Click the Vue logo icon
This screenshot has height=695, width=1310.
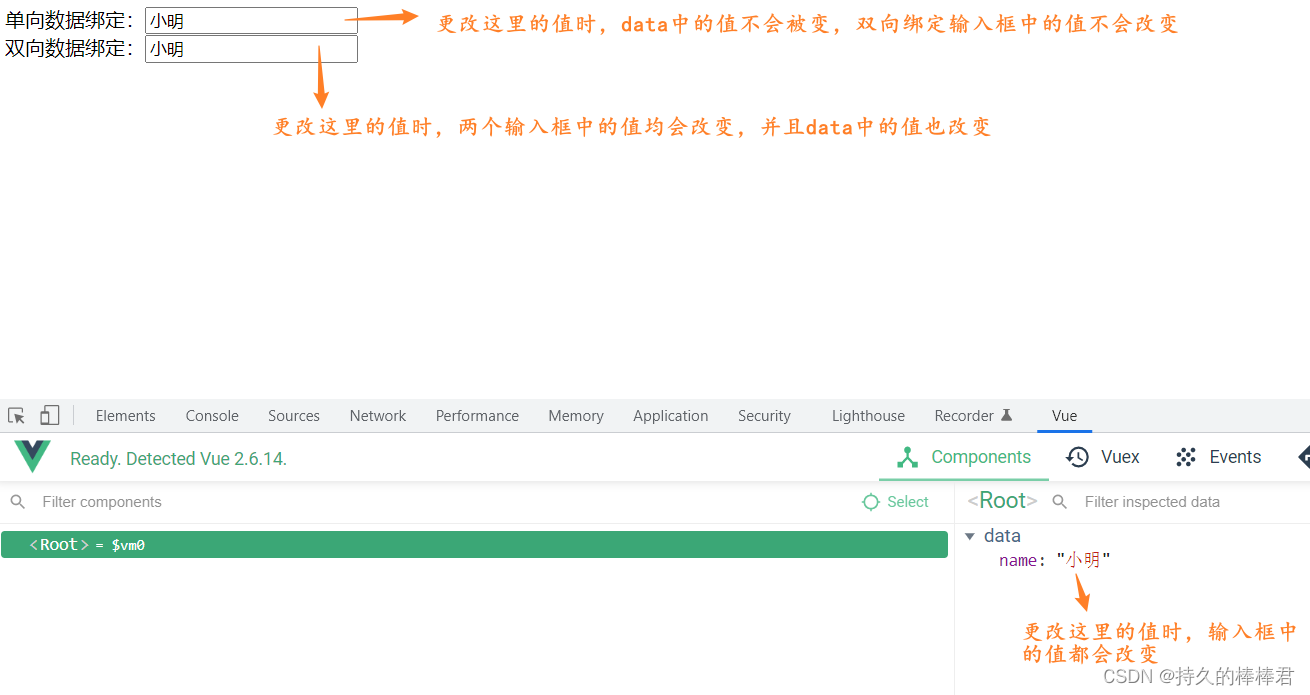coord(32,457)
